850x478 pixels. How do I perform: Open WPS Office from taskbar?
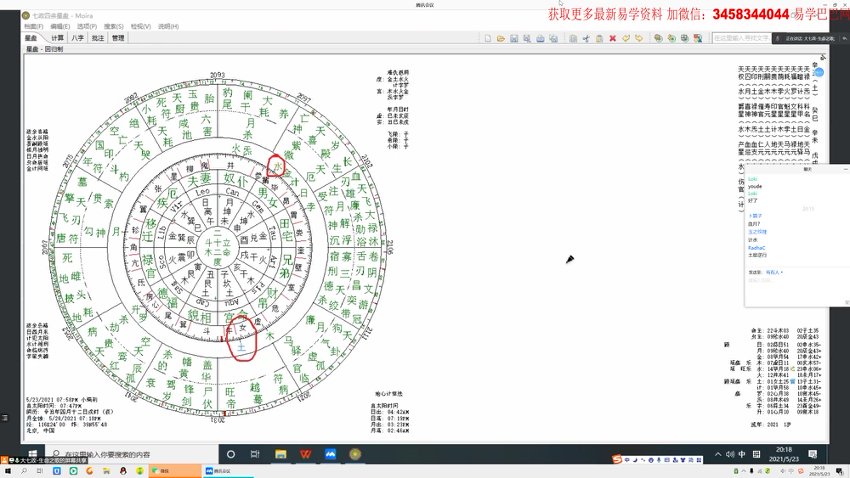(x=305, y=454)
